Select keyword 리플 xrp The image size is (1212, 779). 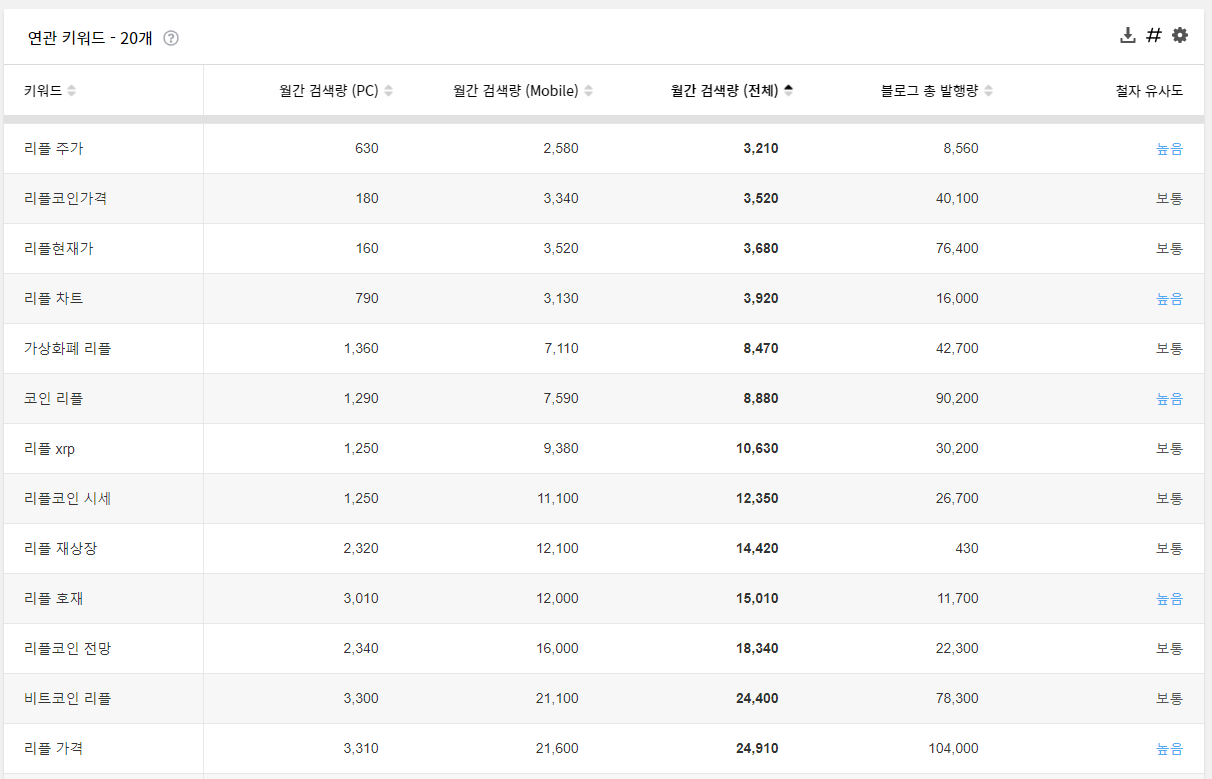[x=50, y=449]
